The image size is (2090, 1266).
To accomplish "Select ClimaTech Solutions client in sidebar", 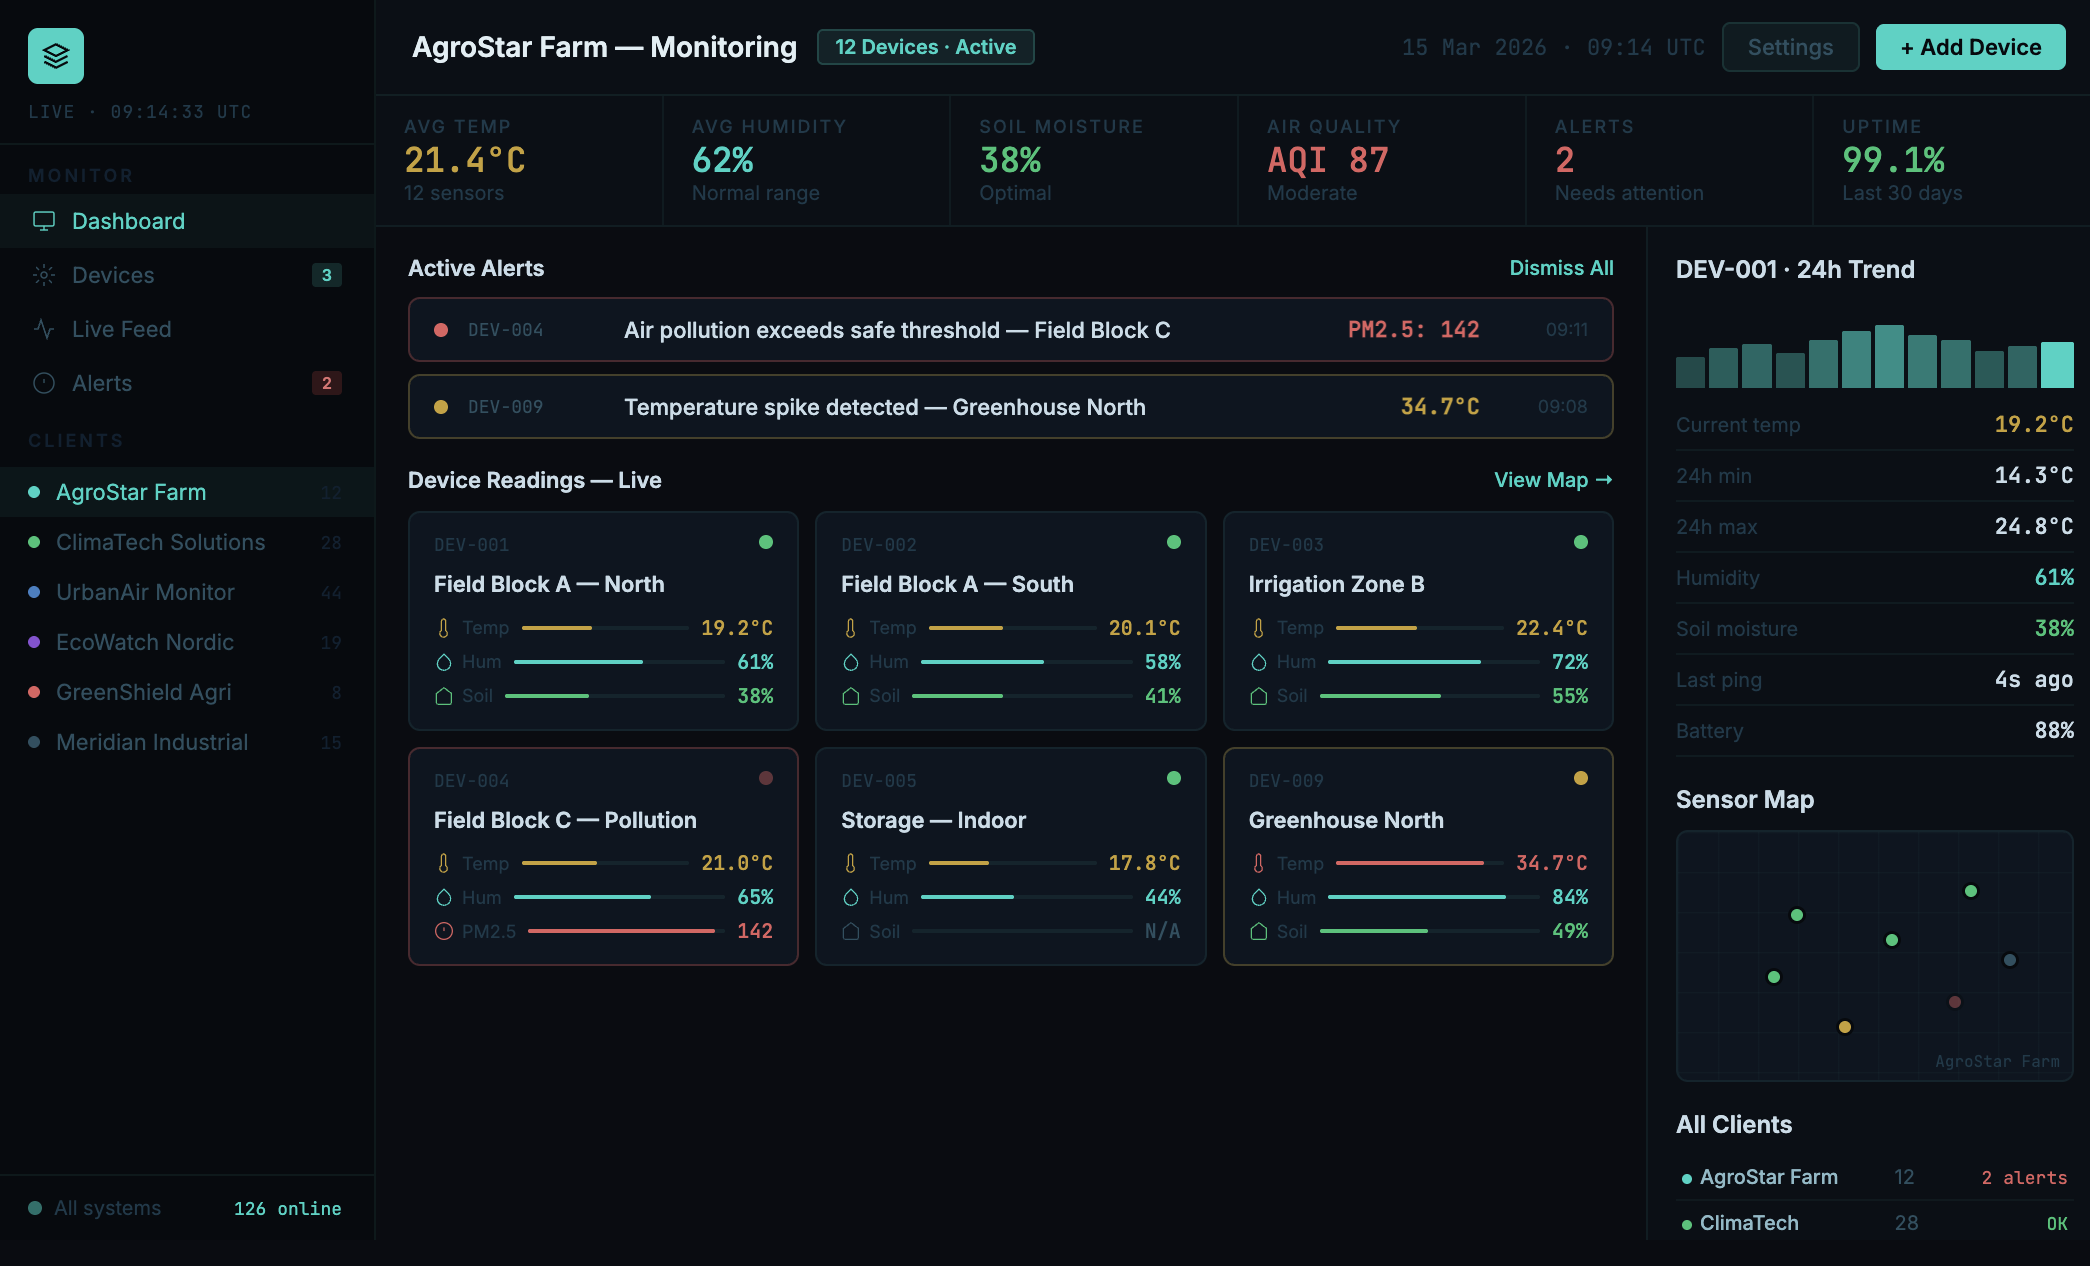I will [160, 542].
